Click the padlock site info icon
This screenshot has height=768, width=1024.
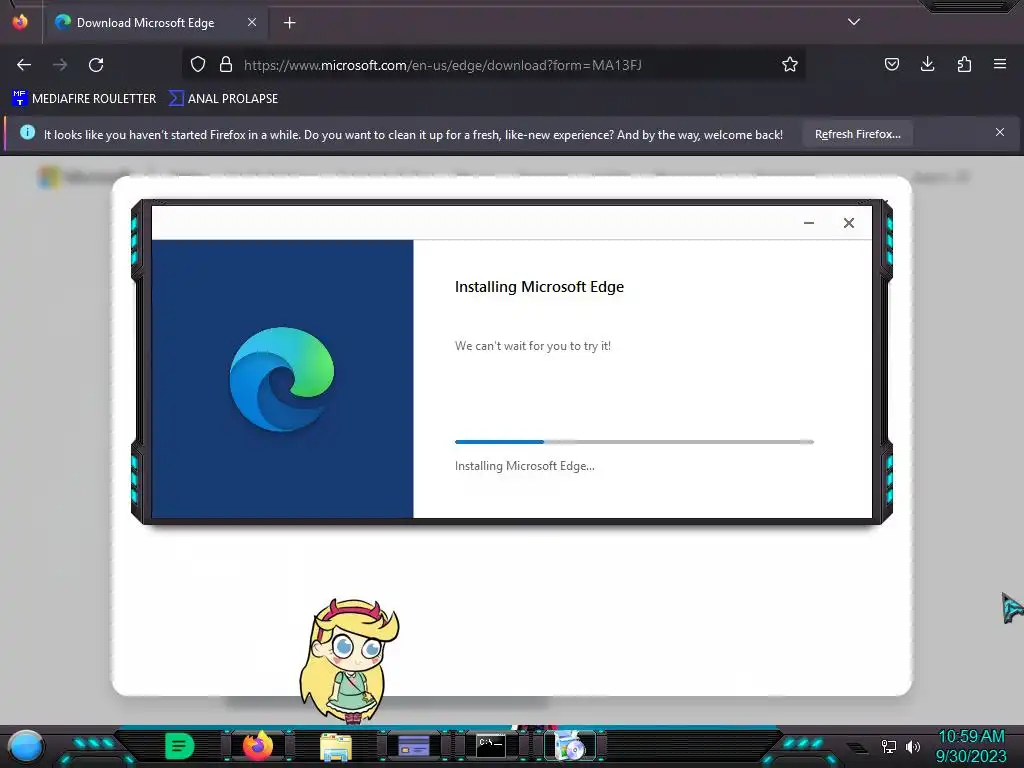(x=226, y=64)
